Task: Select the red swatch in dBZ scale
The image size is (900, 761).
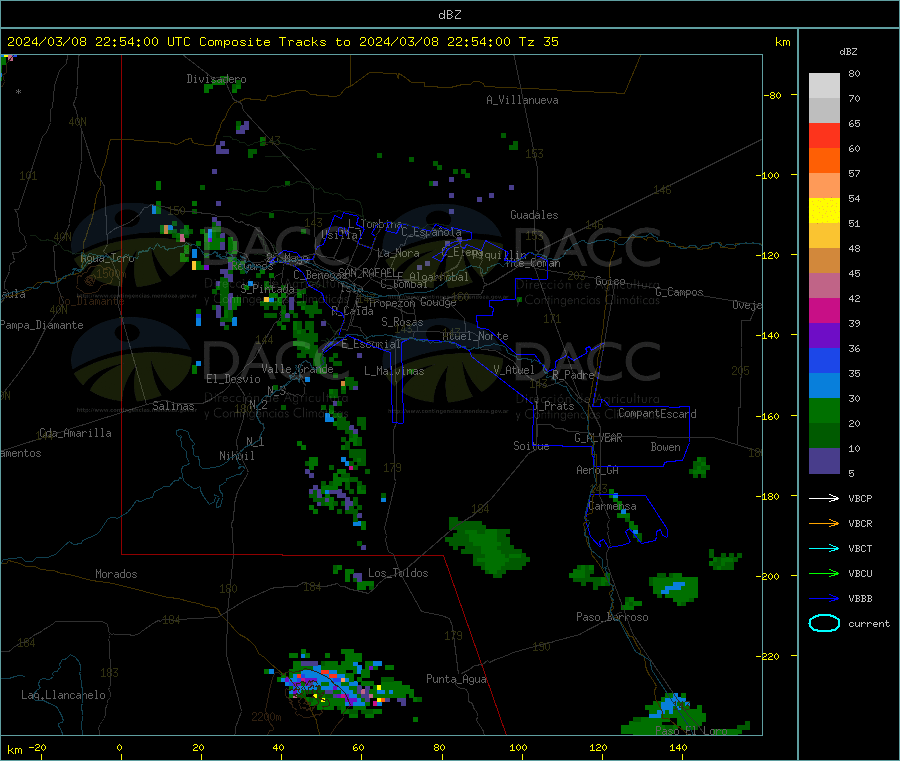Action: (824, 135)
